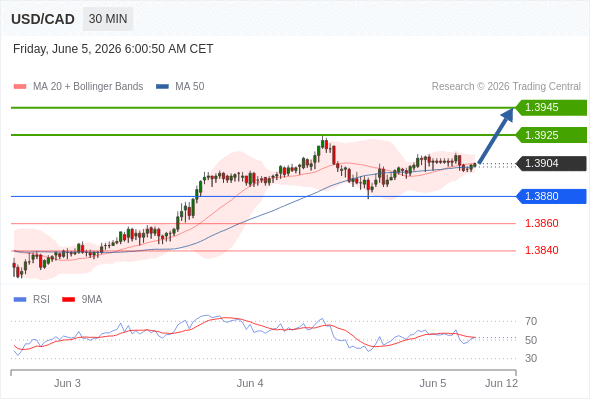Click the date 'Friday, June 5, 2026 6:00:50 AM CET'
The image size is (590, 400).
113,49
